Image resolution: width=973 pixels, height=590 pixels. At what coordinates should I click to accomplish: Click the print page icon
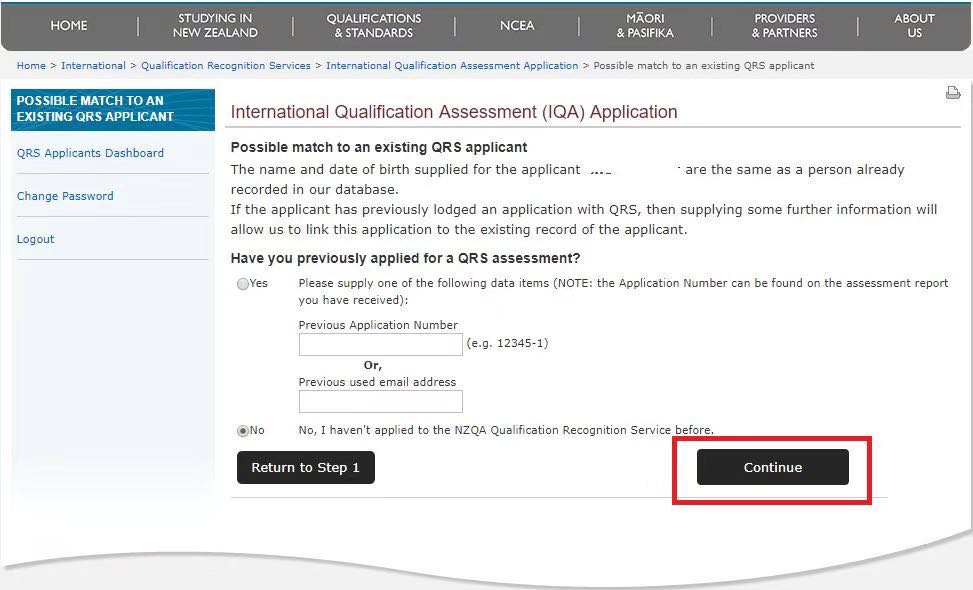point(952,93)
